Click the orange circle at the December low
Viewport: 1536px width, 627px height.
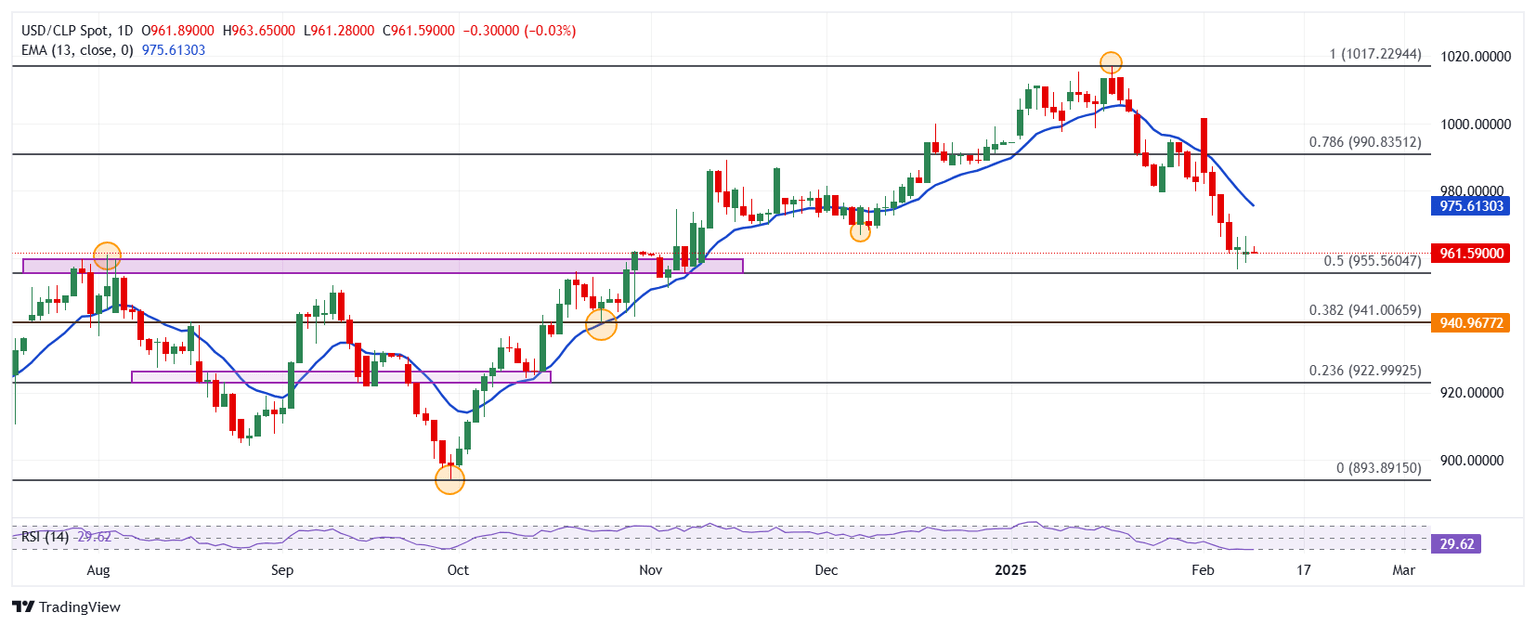[x=860, y=231]
